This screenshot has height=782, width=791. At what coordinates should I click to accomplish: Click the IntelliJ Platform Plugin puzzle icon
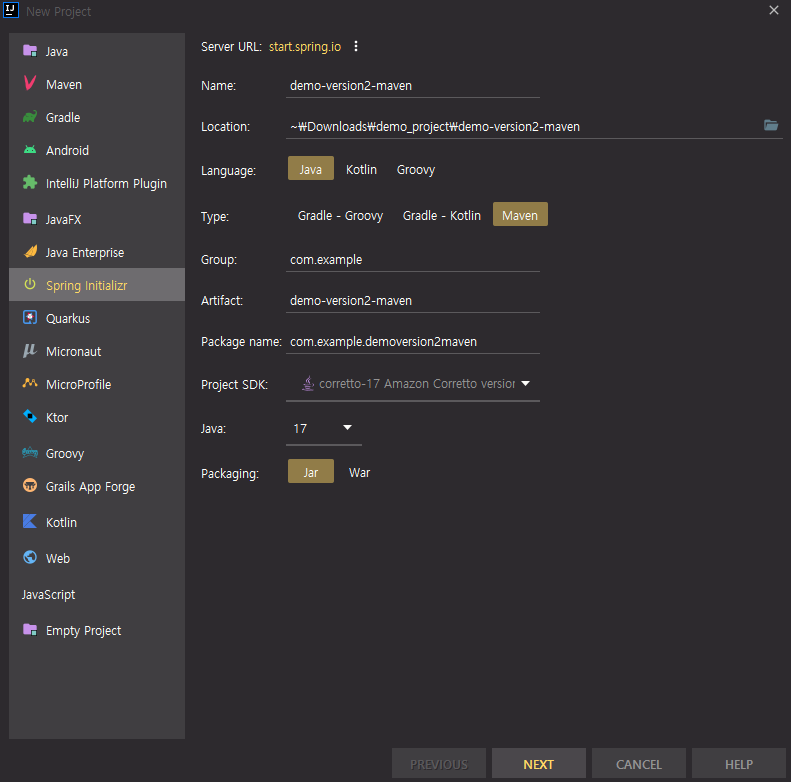30,183
